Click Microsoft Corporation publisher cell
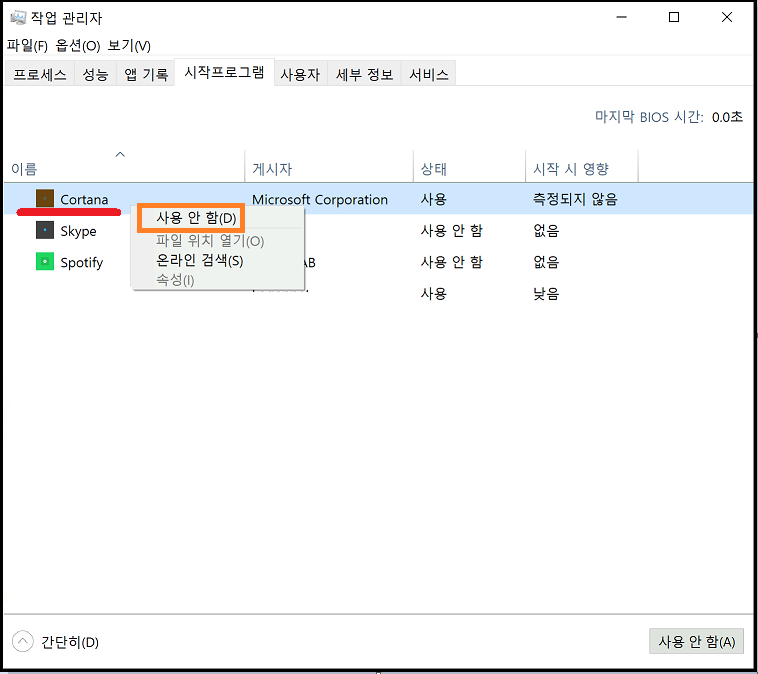 tap(320, 199)
